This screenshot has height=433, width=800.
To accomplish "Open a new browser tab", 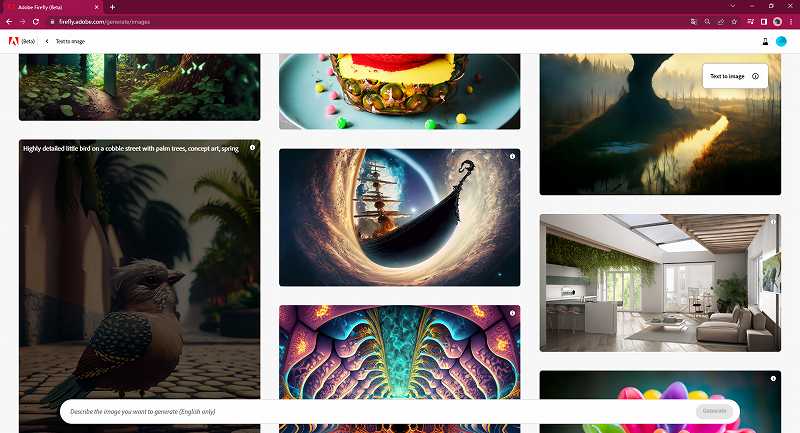I will (112, 7).
